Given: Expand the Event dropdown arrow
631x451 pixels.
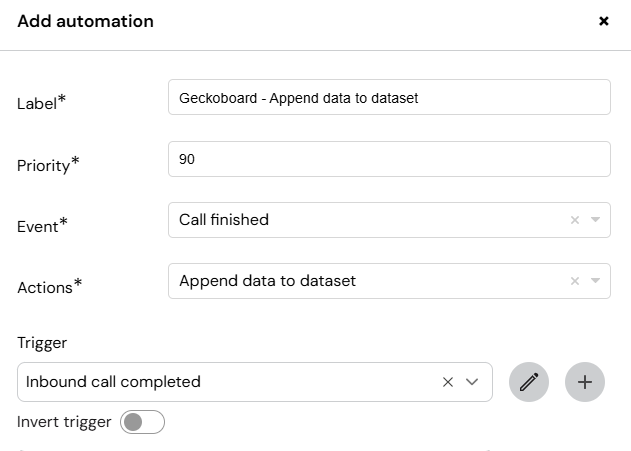Looking at the screenshot, I should coord(595,220).
